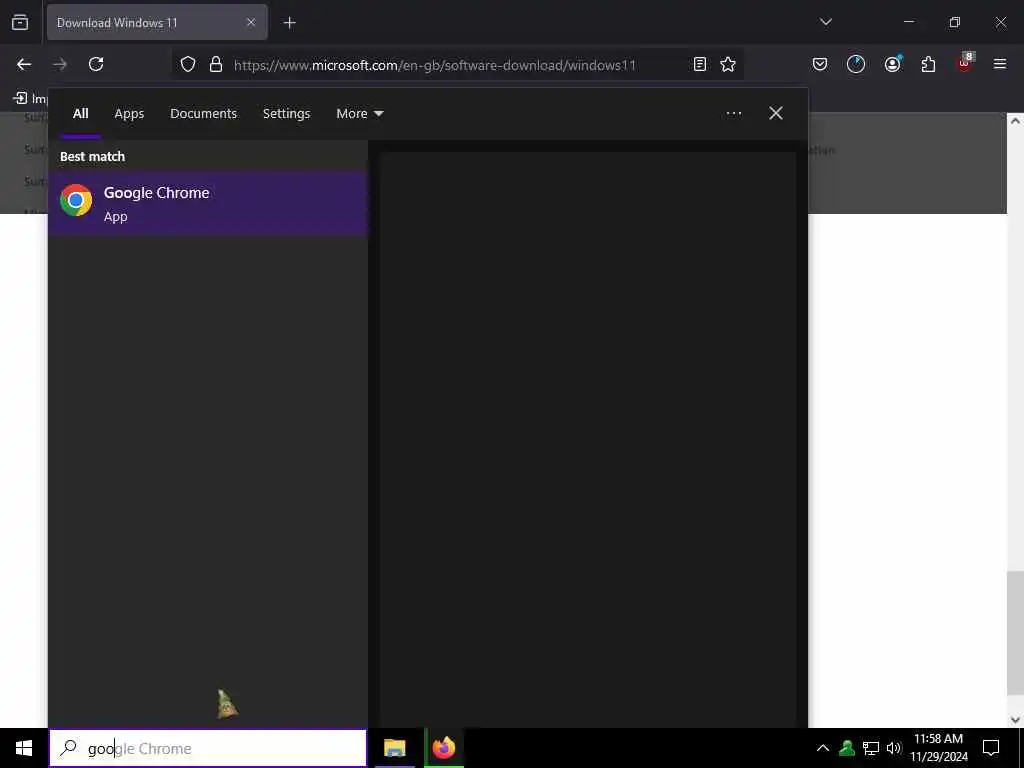Open the Firefox hamburger menu
Screen dimensions: 1024x768
tap(1000, 64)
